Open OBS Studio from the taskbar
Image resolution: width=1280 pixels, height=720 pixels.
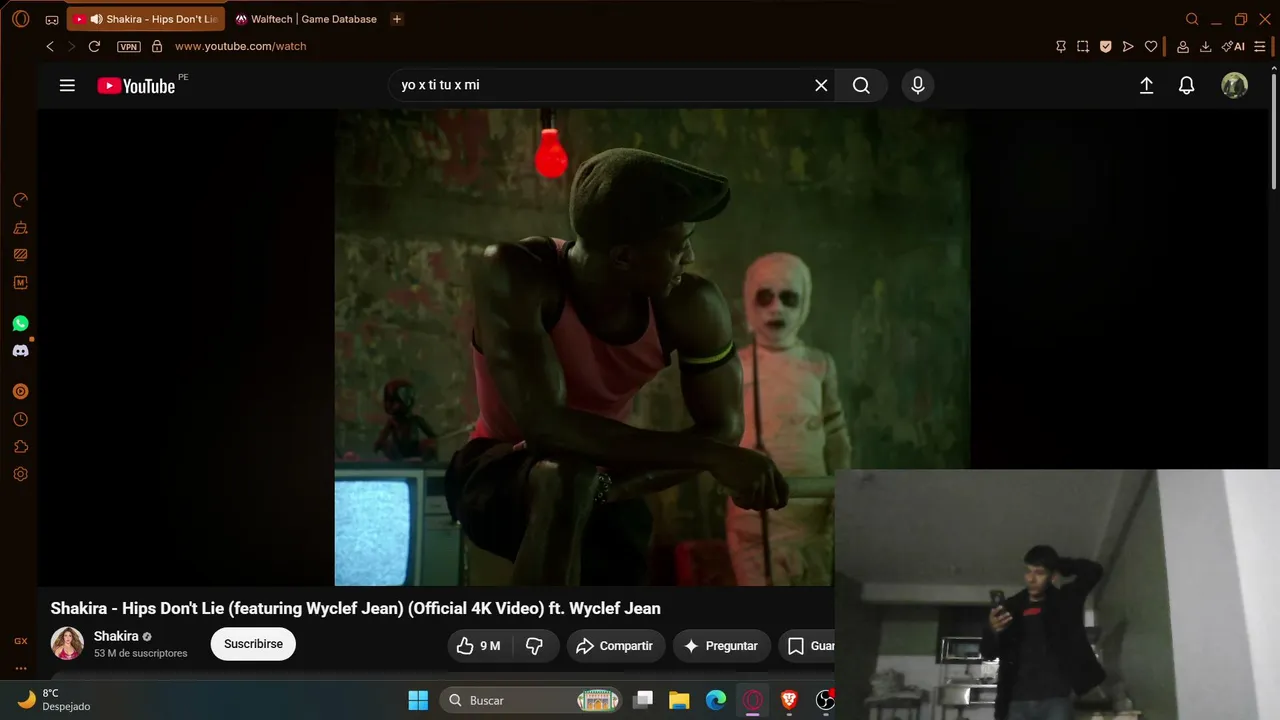click(x=824, y=700)
